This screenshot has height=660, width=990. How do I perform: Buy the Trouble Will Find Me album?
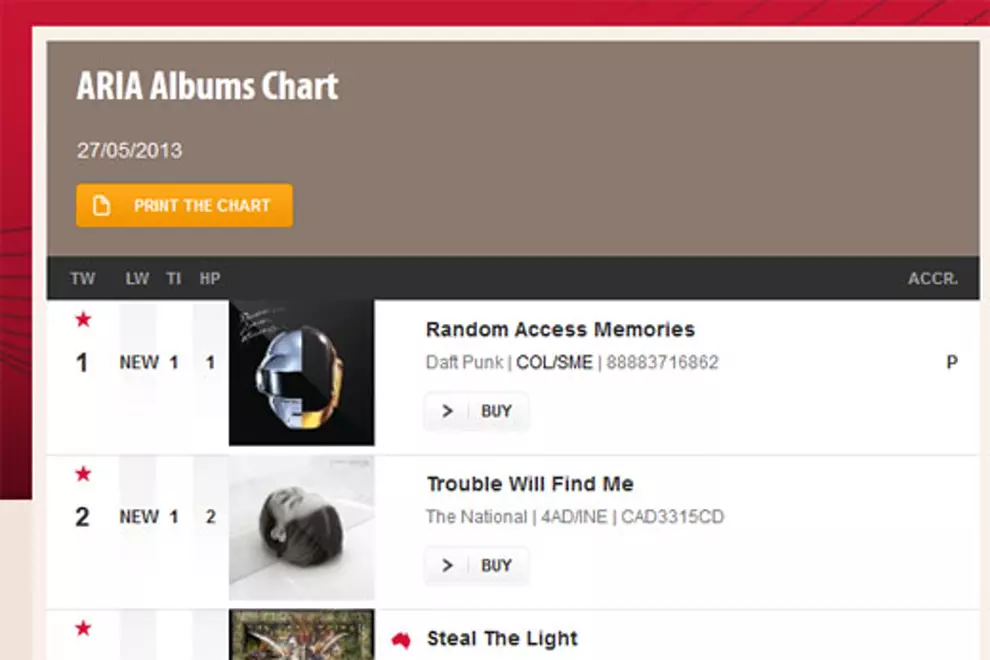click(496, 566)
